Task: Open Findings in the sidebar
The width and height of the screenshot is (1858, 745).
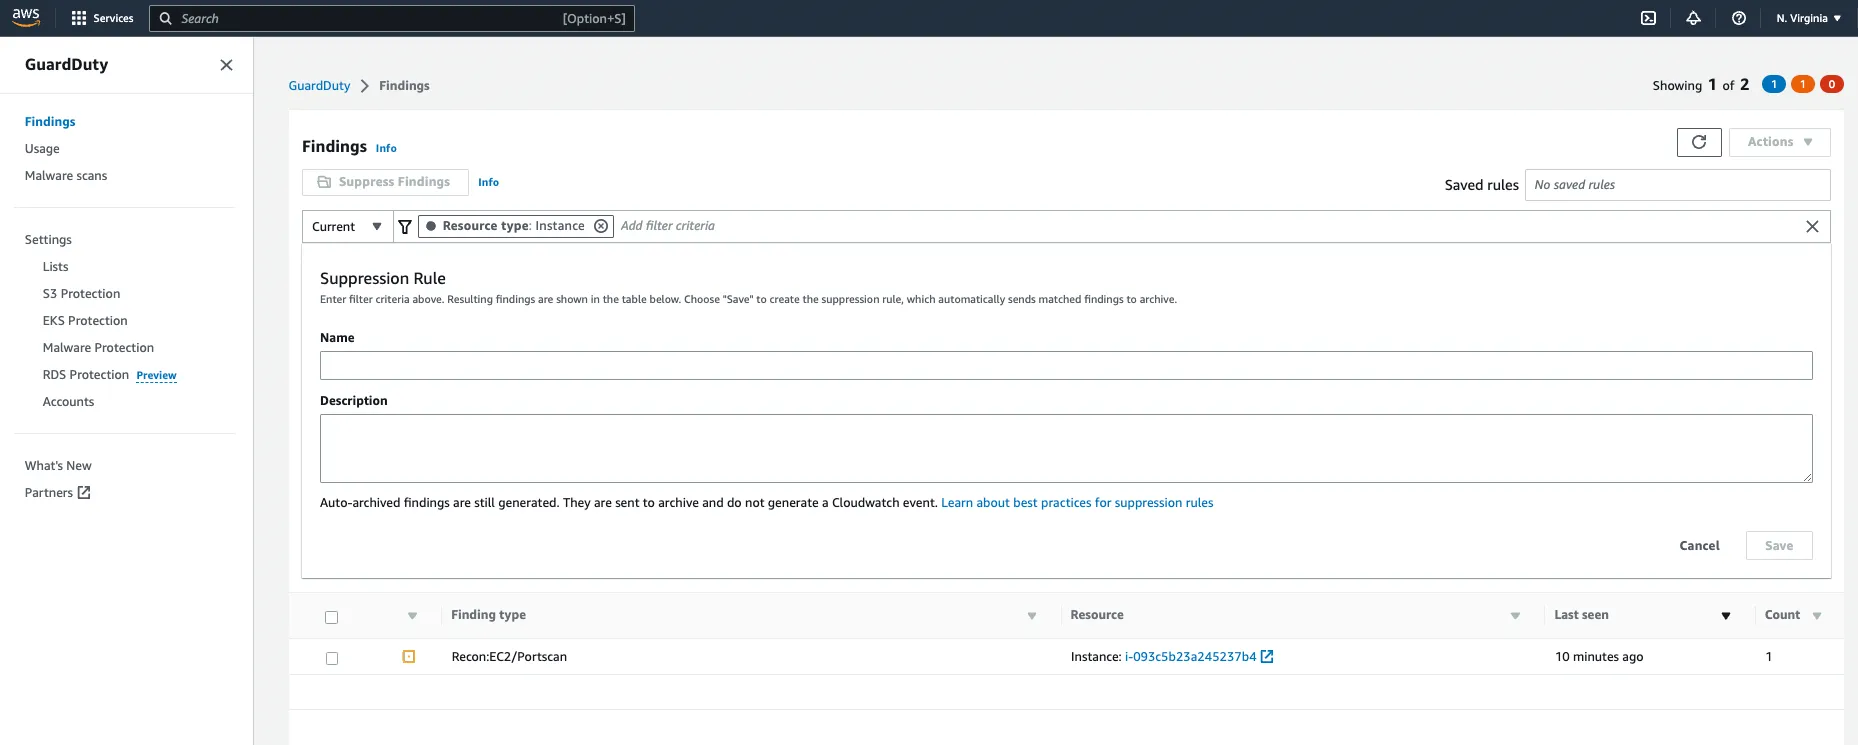Action: [50, 121]
